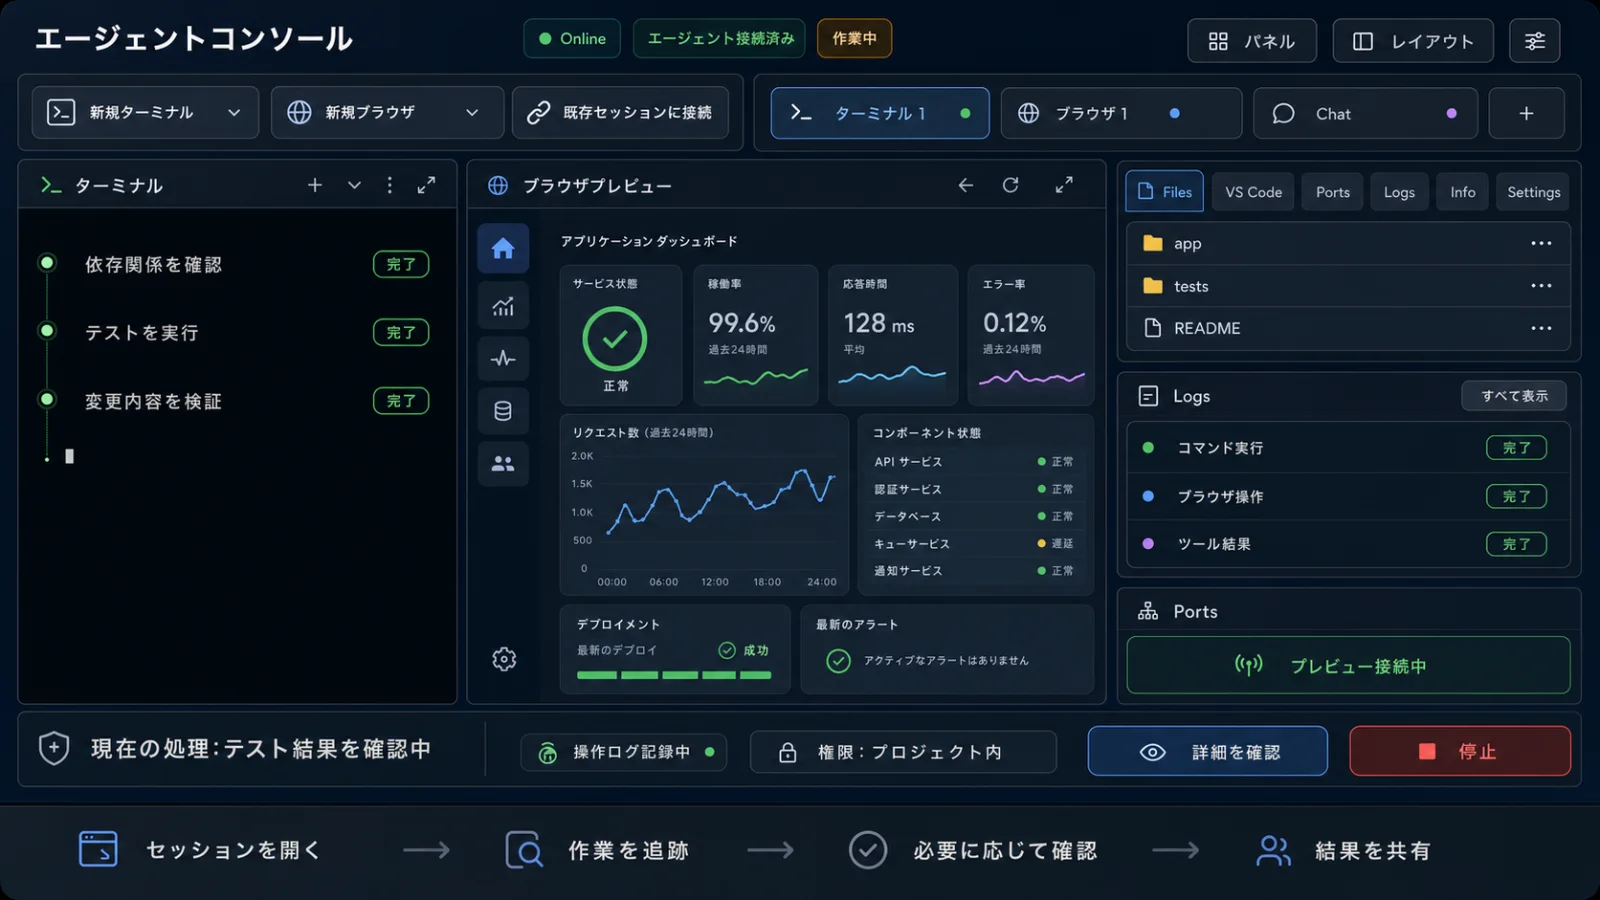
Task: Switch to the ブラウザ 1 tab
Action: coord(1121,113)
